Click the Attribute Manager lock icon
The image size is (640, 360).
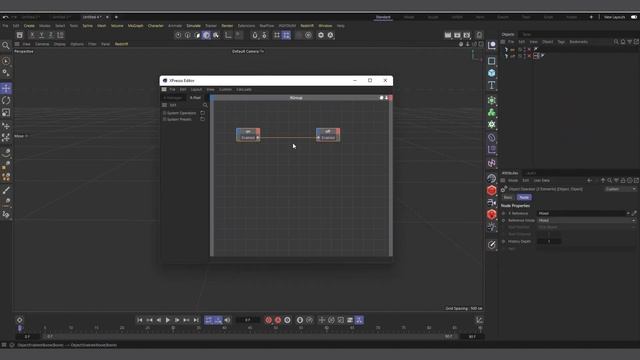(623, 180)
